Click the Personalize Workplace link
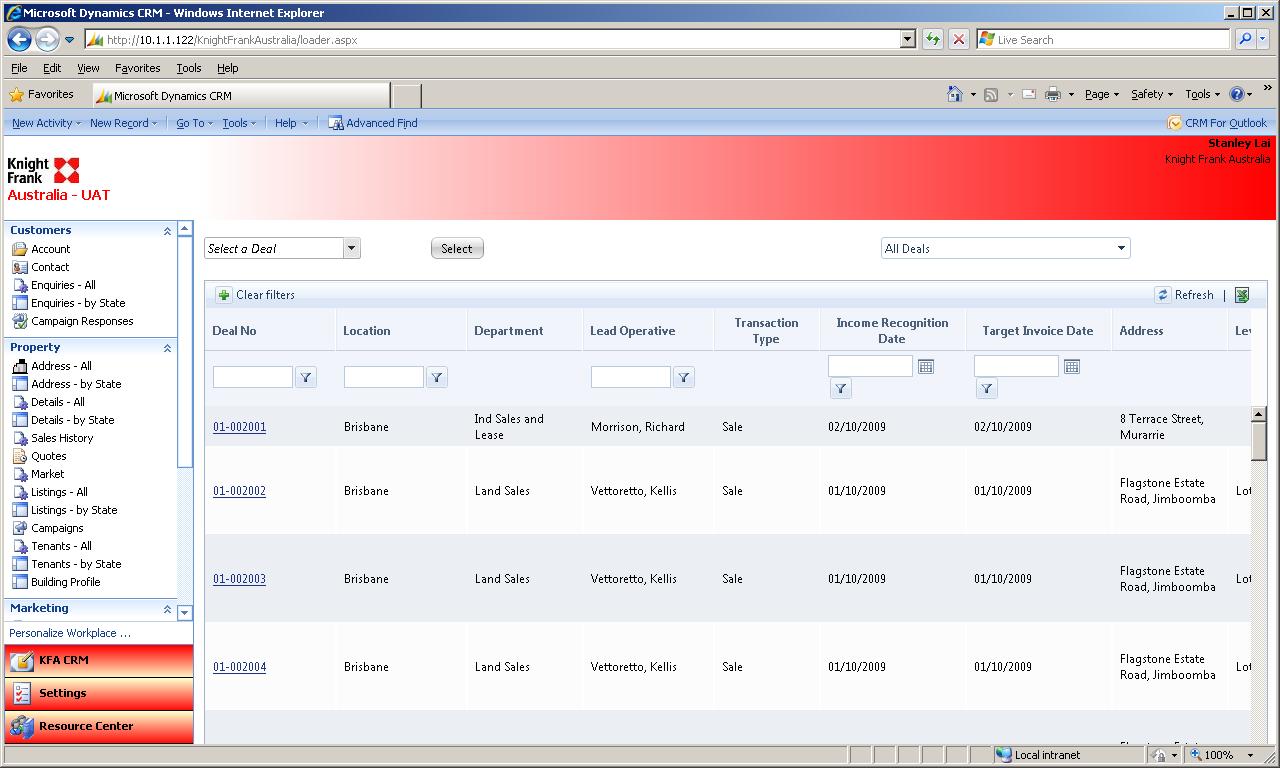The height and width of the screenshot is (768, 1280). 70,633
